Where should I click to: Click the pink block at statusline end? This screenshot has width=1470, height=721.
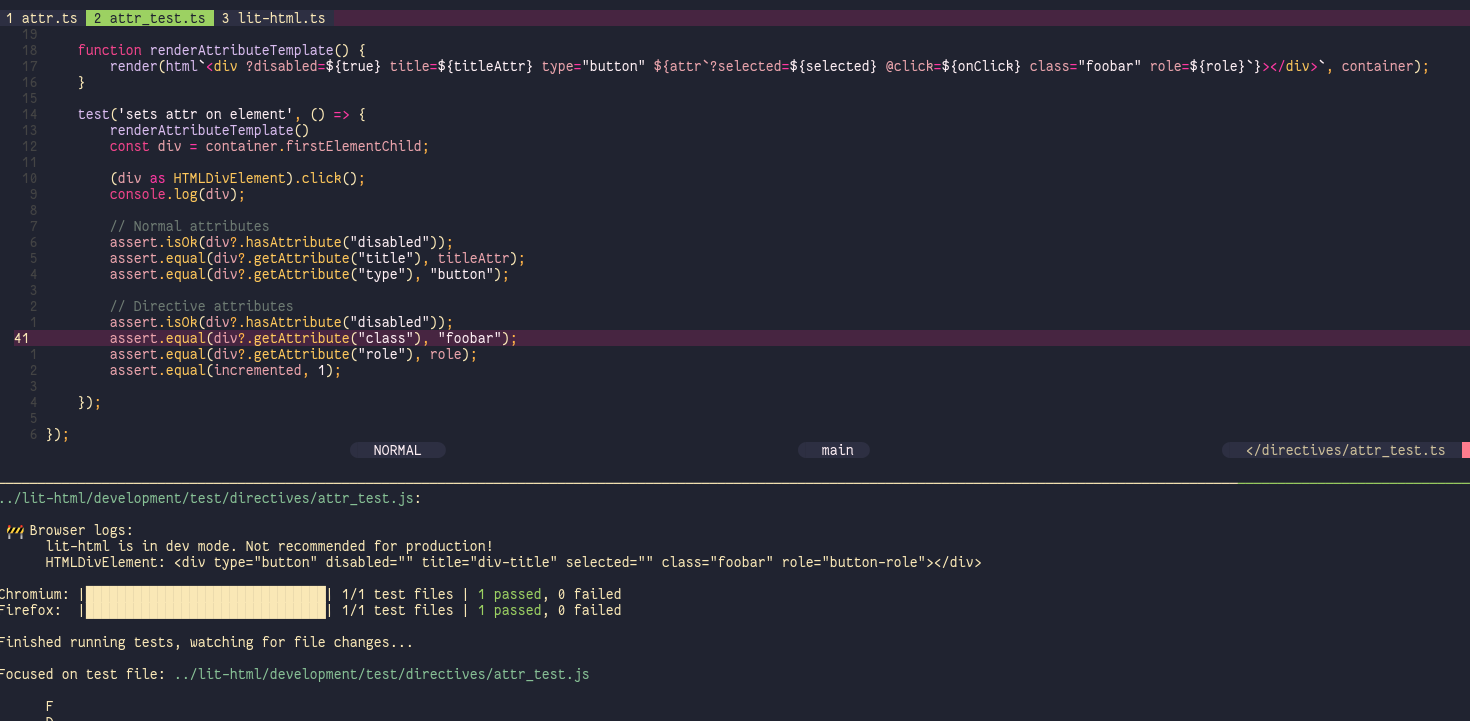(1466, 450)
